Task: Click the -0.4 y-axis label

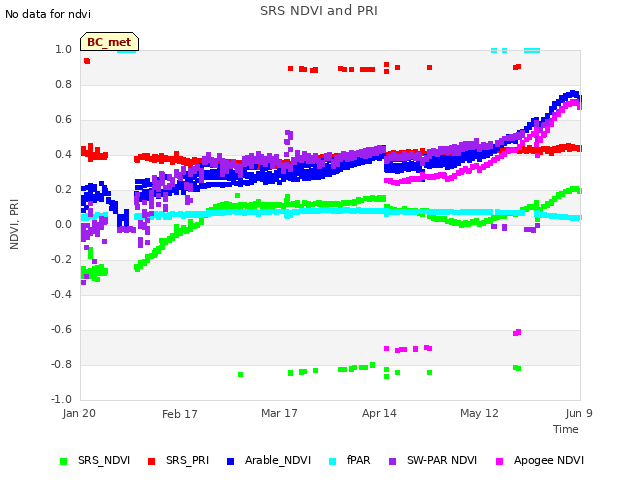Action: 62,294
